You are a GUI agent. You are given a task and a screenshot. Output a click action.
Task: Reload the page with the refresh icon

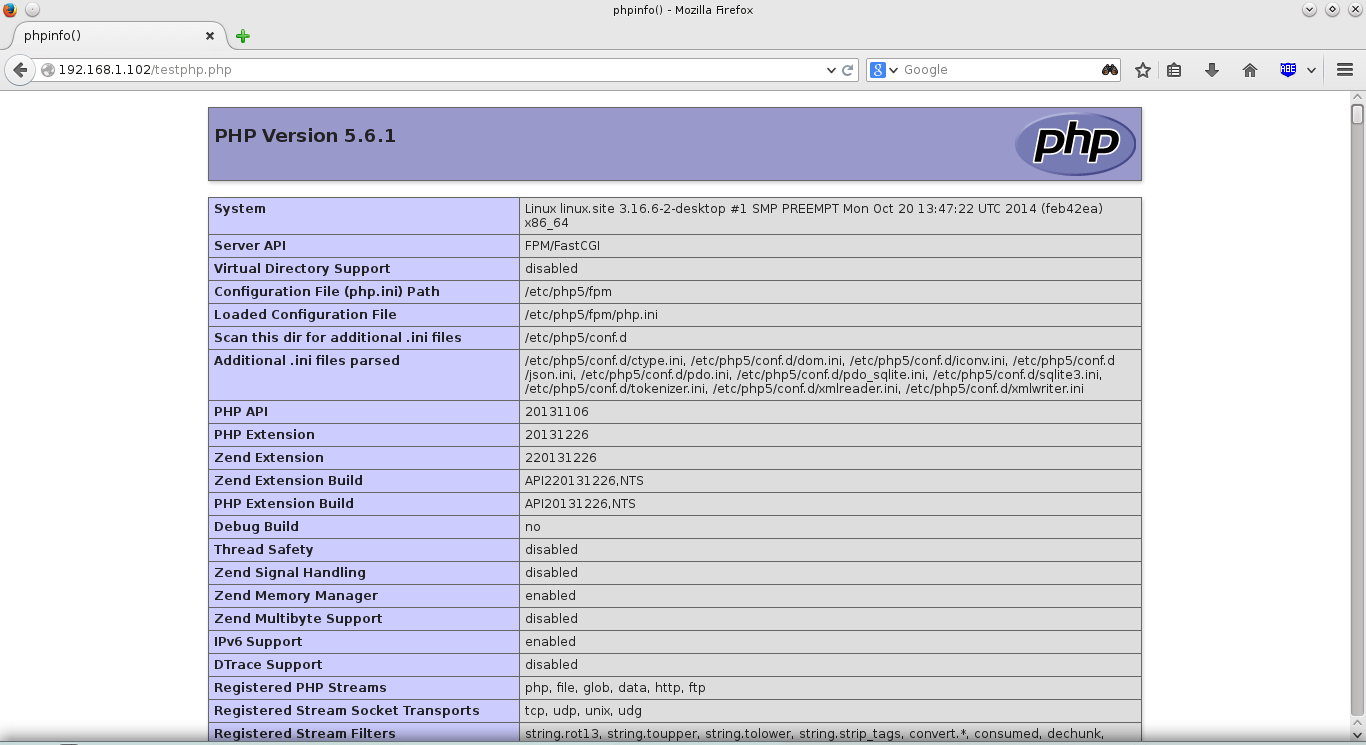point(848,70)
